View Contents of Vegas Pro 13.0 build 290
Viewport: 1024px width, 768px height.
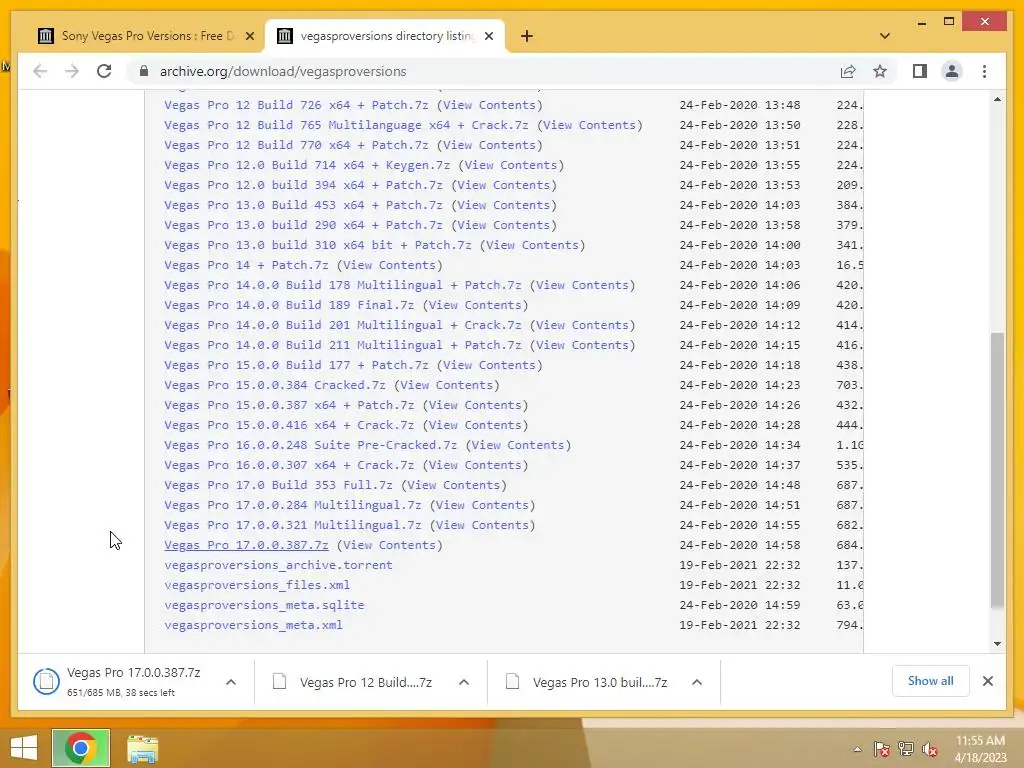tap(504, 225)
